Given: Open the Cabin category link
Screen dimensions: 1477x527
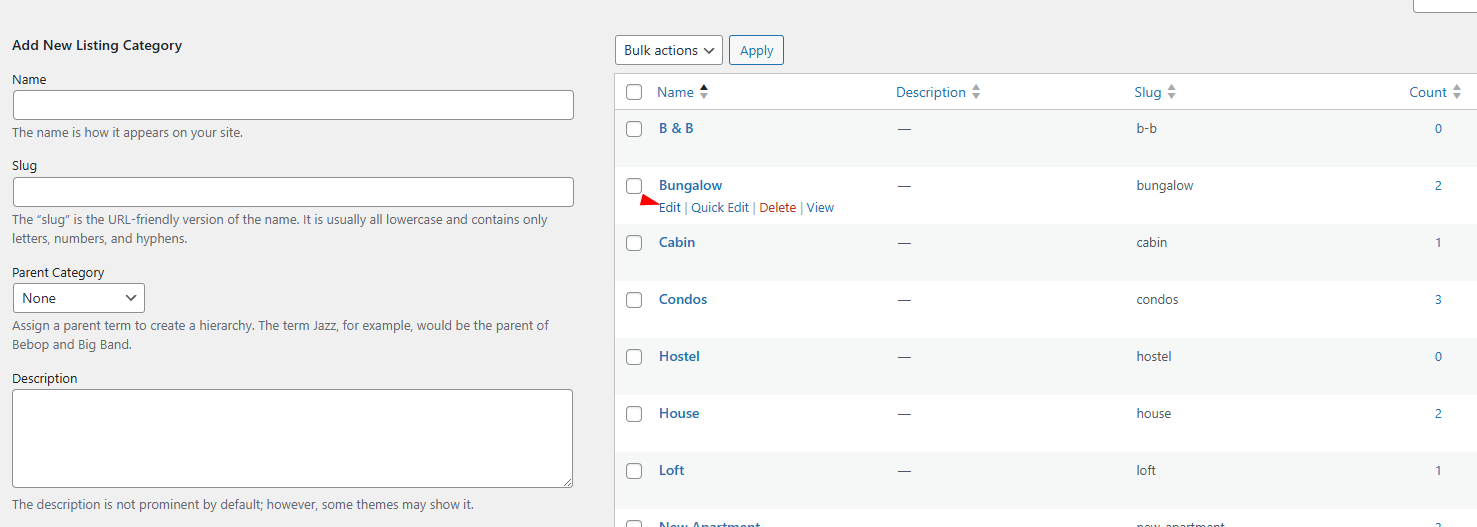Looking at the screenshot, I should (677, 243).
